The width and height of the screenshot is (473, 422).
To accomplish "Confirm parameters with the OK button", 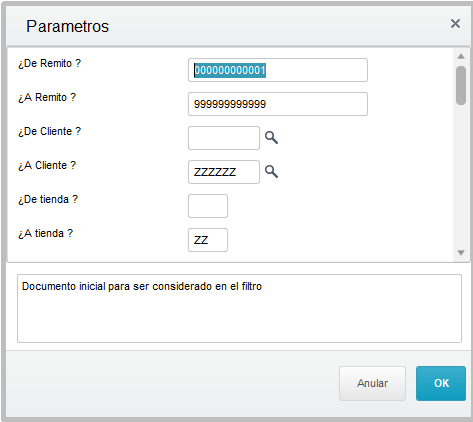I will point(441,383).
